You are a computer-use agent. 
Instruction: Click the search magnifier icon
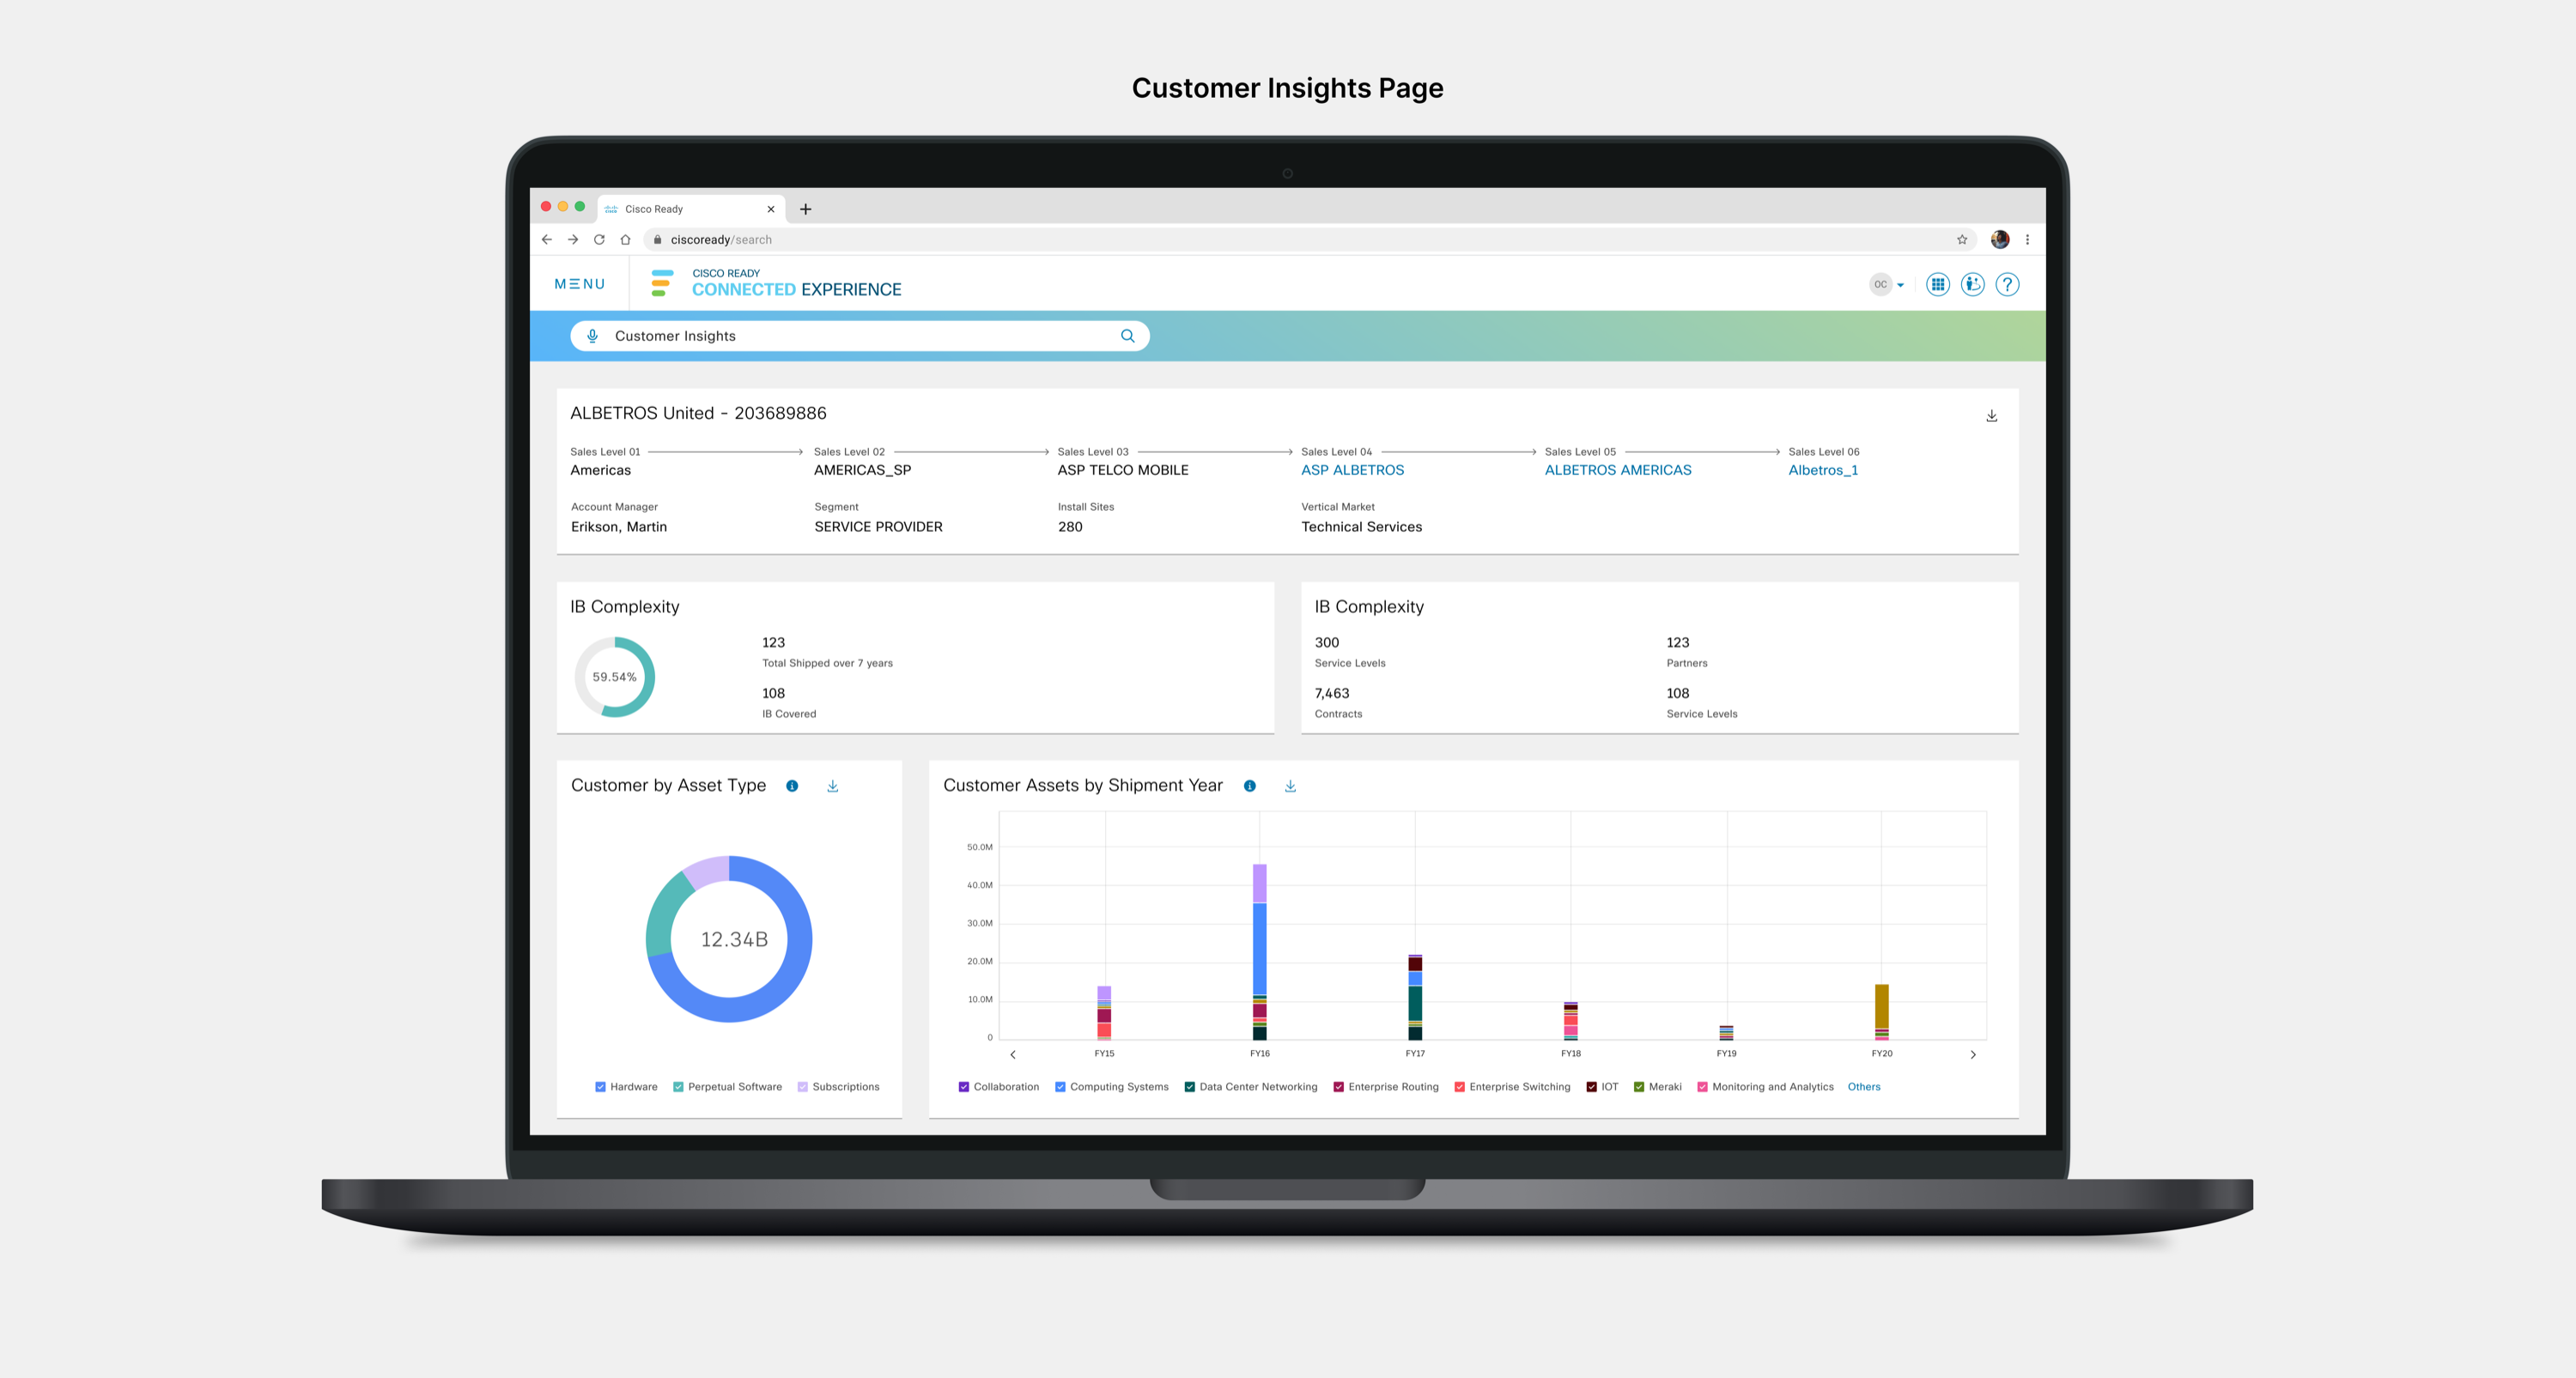(1127, 336)
